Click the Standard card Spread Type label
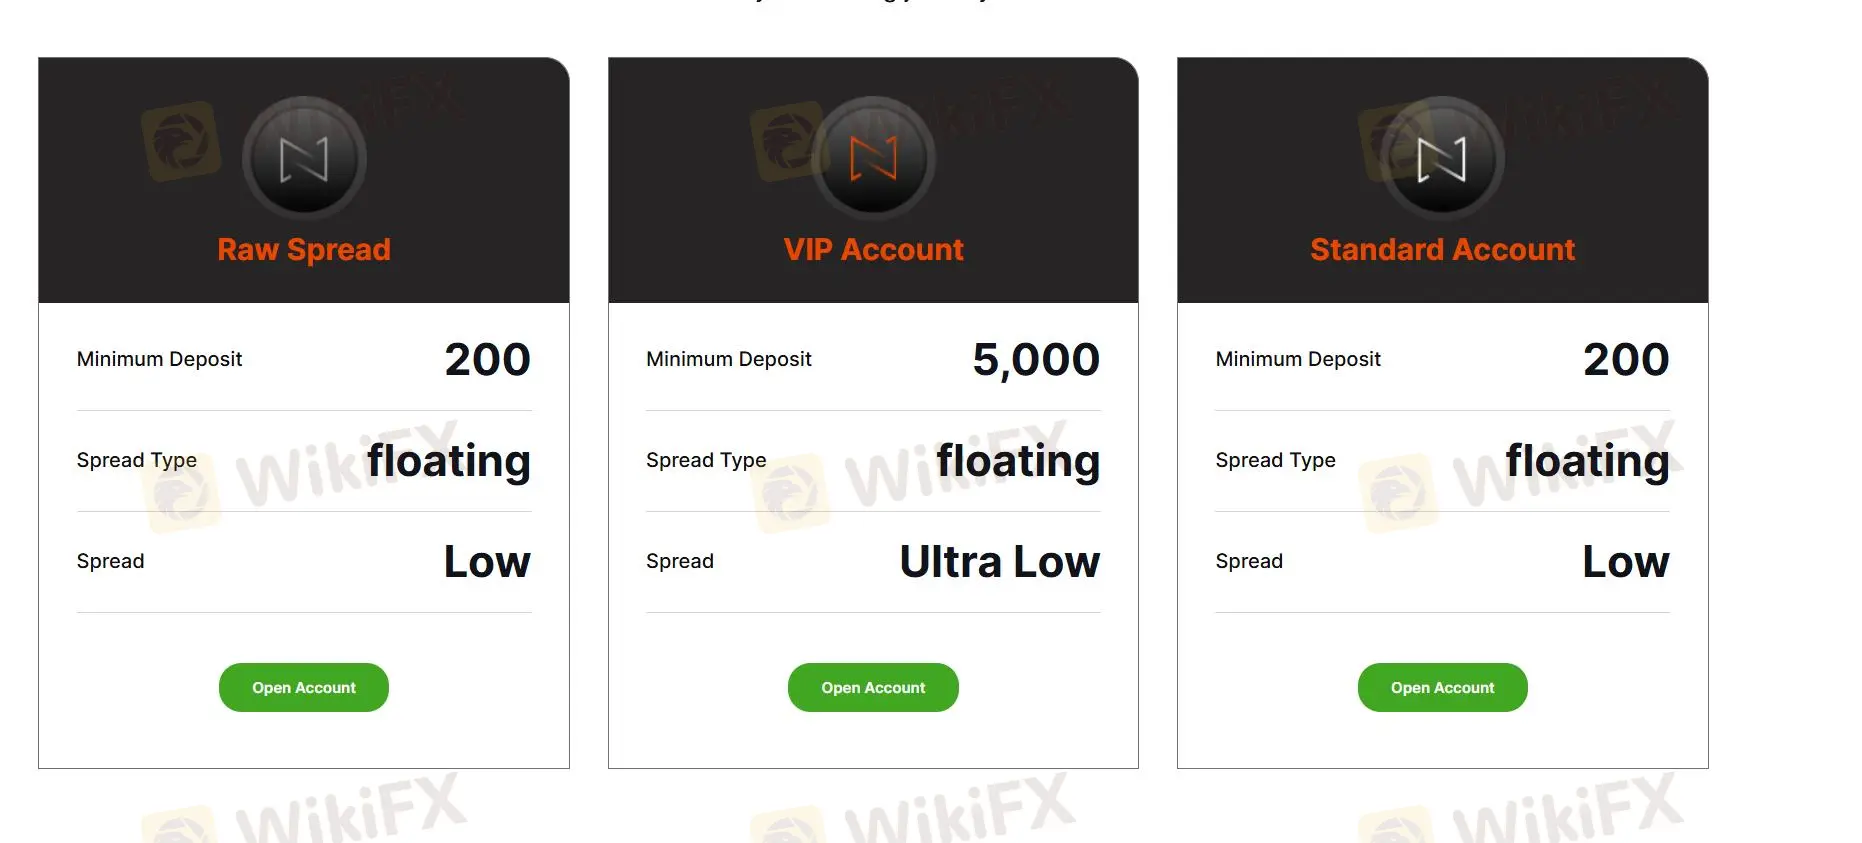The height and width of the screenshot is (843, 1862). click(x=1275, y=460)
